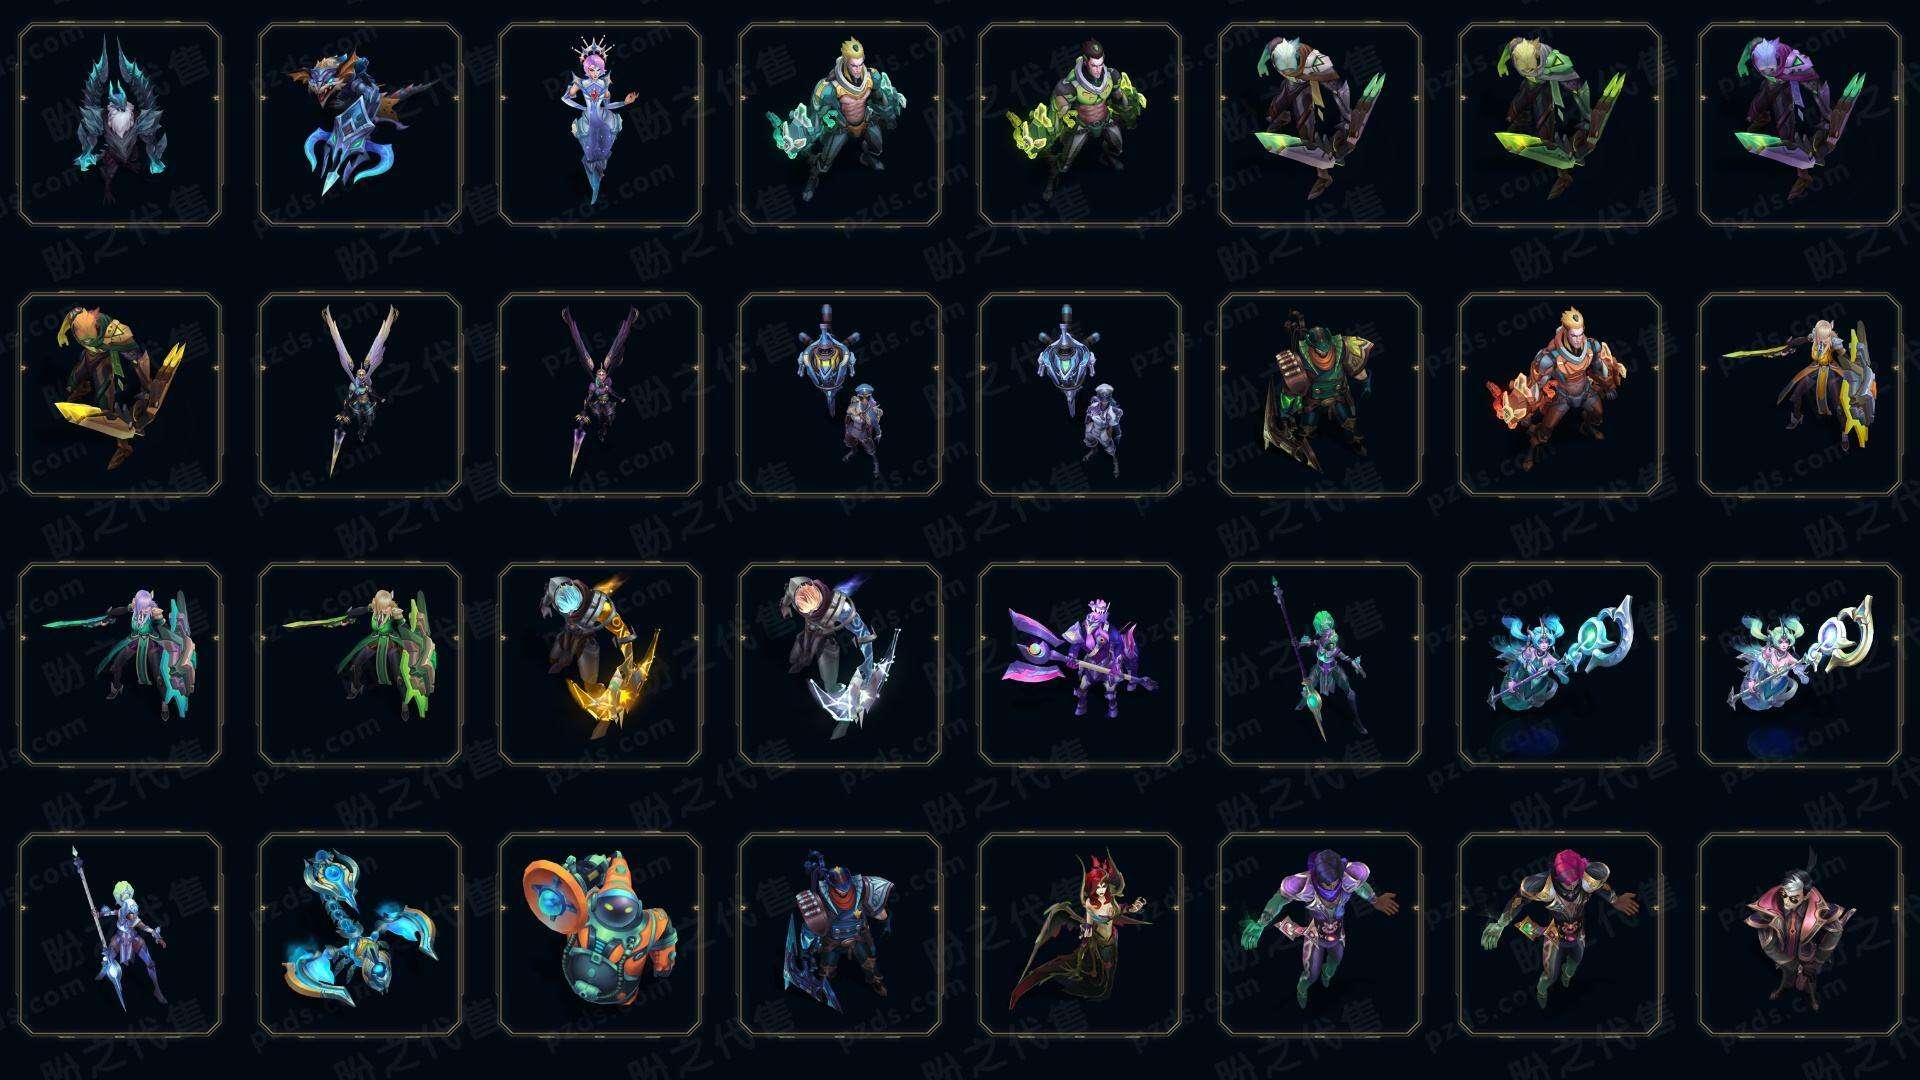Select the orange-armored man with fiery gauntlets
Image resolution: width=1920 pixels, height=1080 pixels.
[1559, 394]
